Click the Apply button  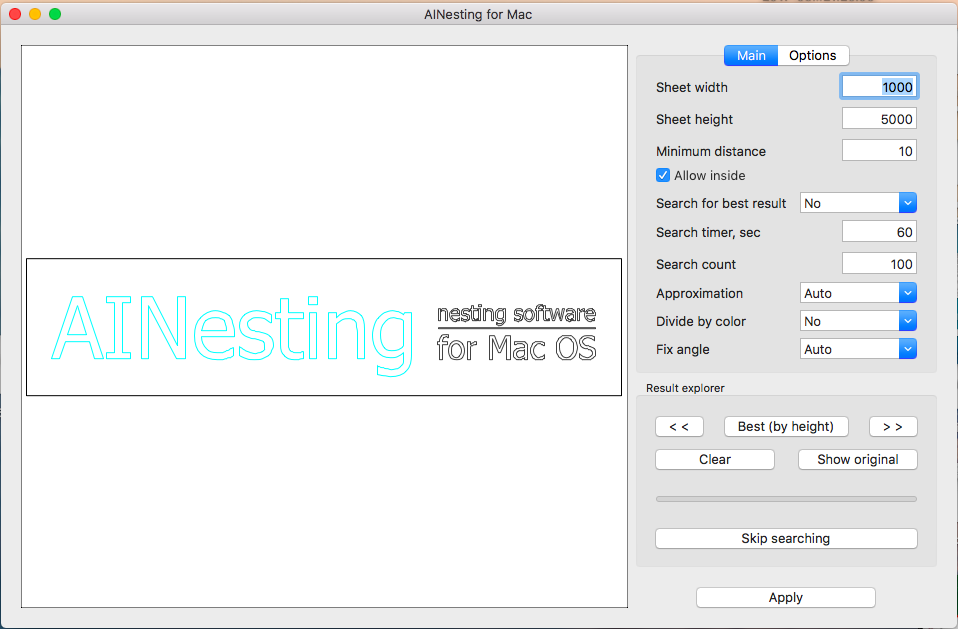tap(786, 597)
